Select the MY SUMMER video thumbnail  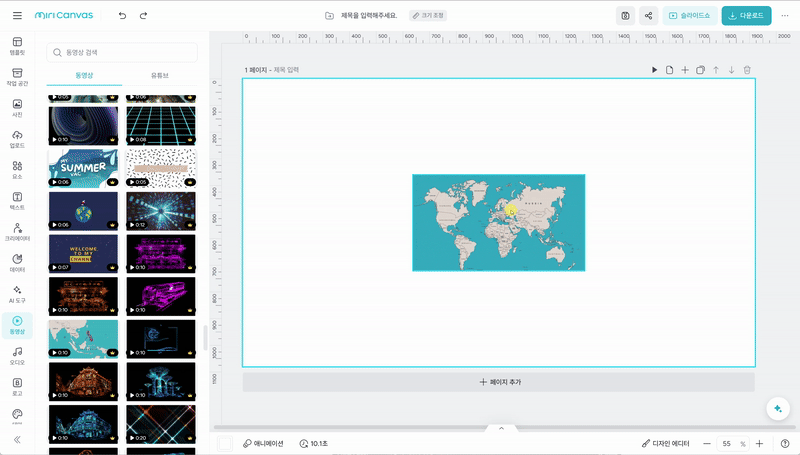tap(83, 168)
